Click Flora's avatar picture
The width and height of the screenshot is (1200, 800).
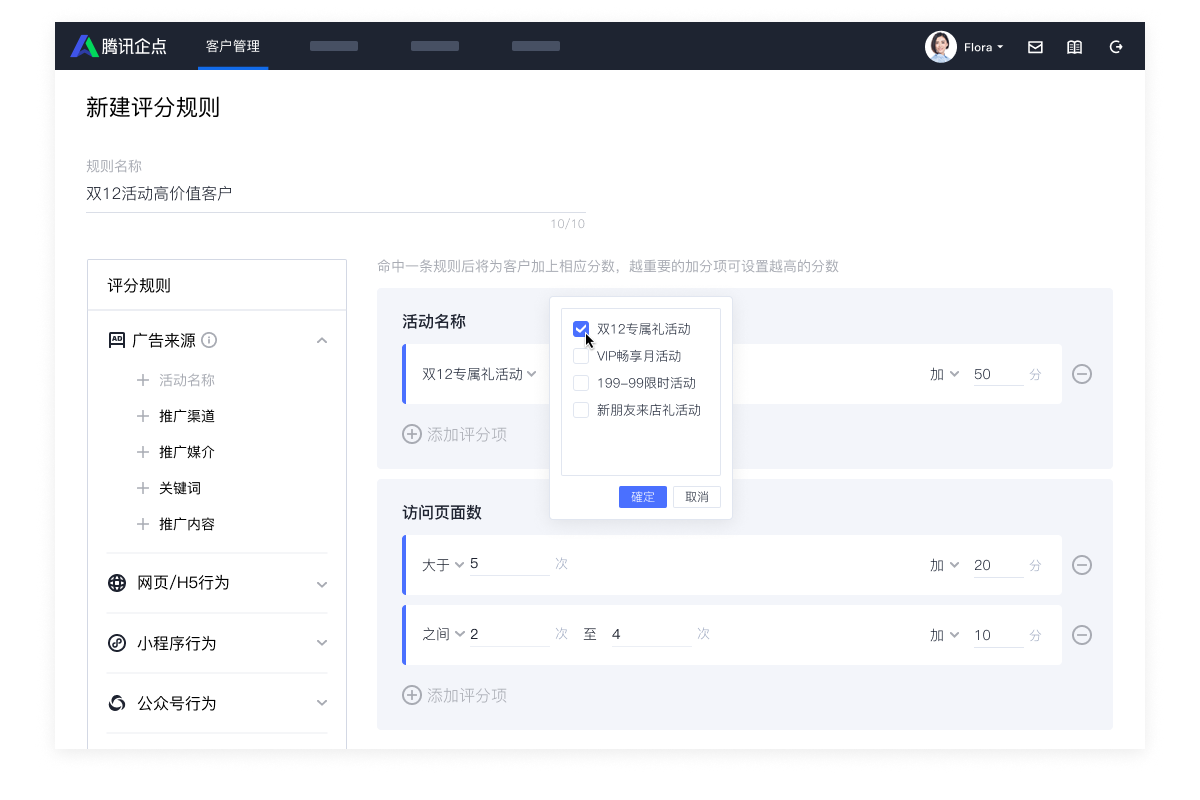[941, 47]
